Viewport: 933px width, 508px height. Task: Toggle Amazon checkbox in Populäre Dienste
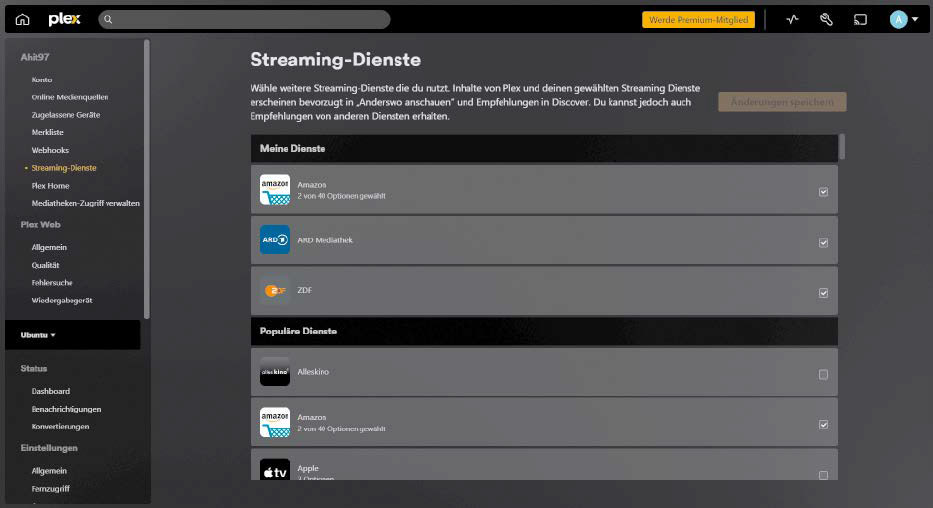[x=824, y=425]
